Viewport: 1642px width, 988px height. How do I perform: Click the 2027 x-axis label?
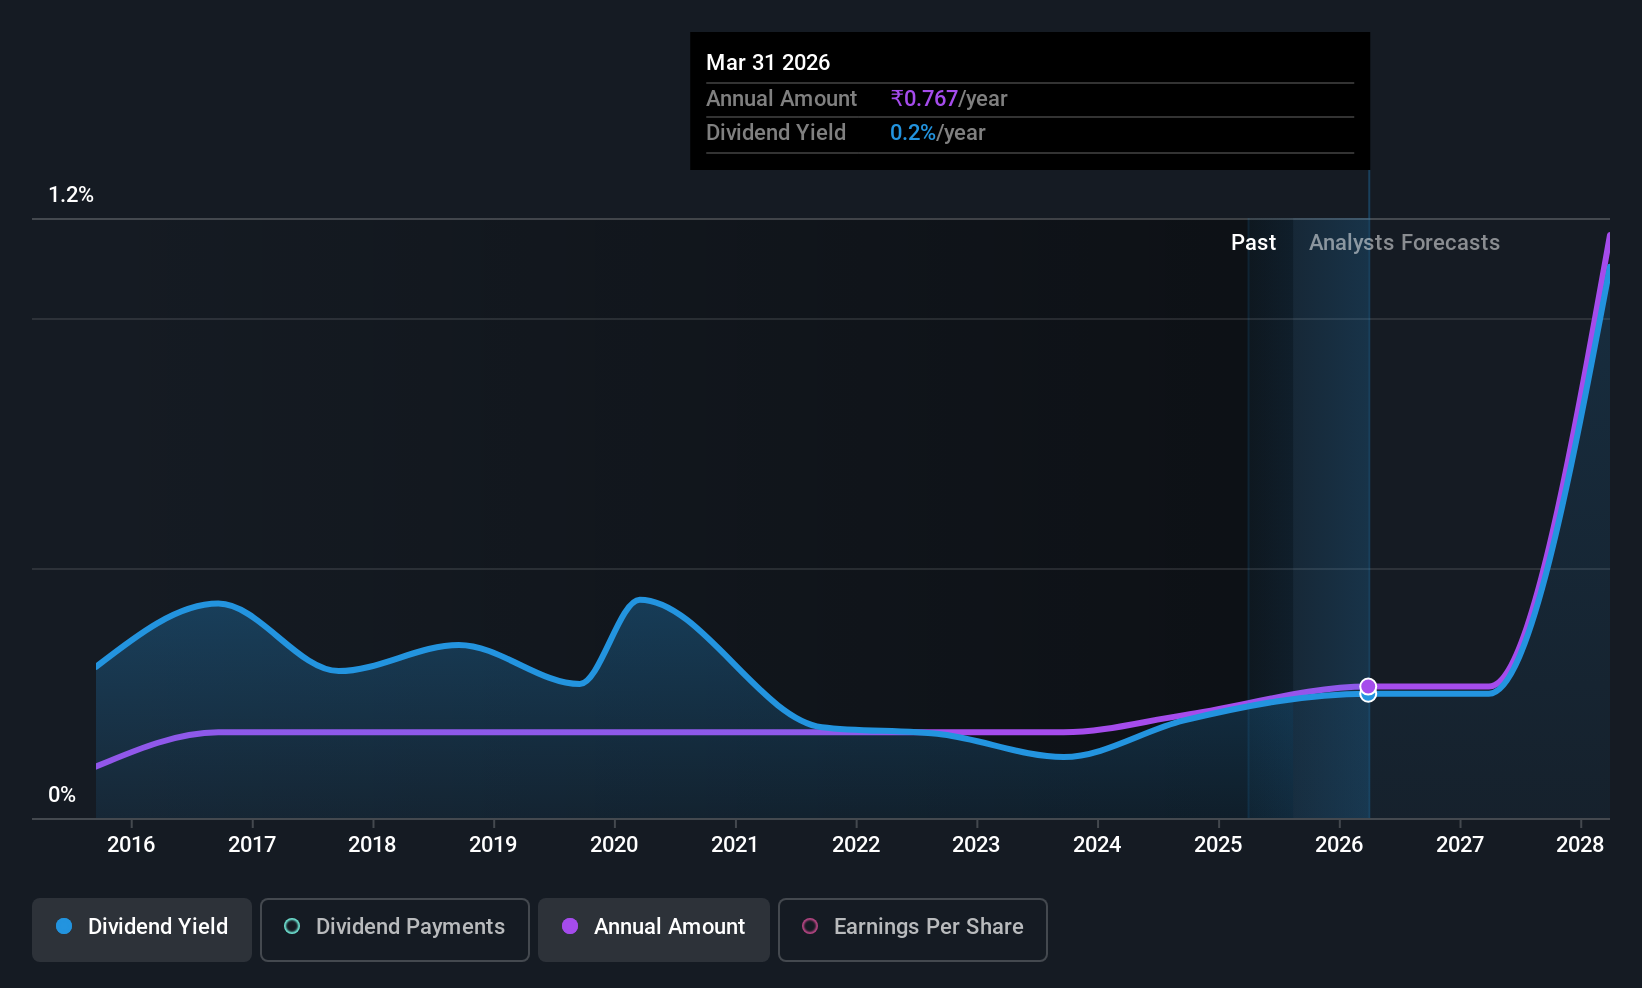tap(1460, 845)
